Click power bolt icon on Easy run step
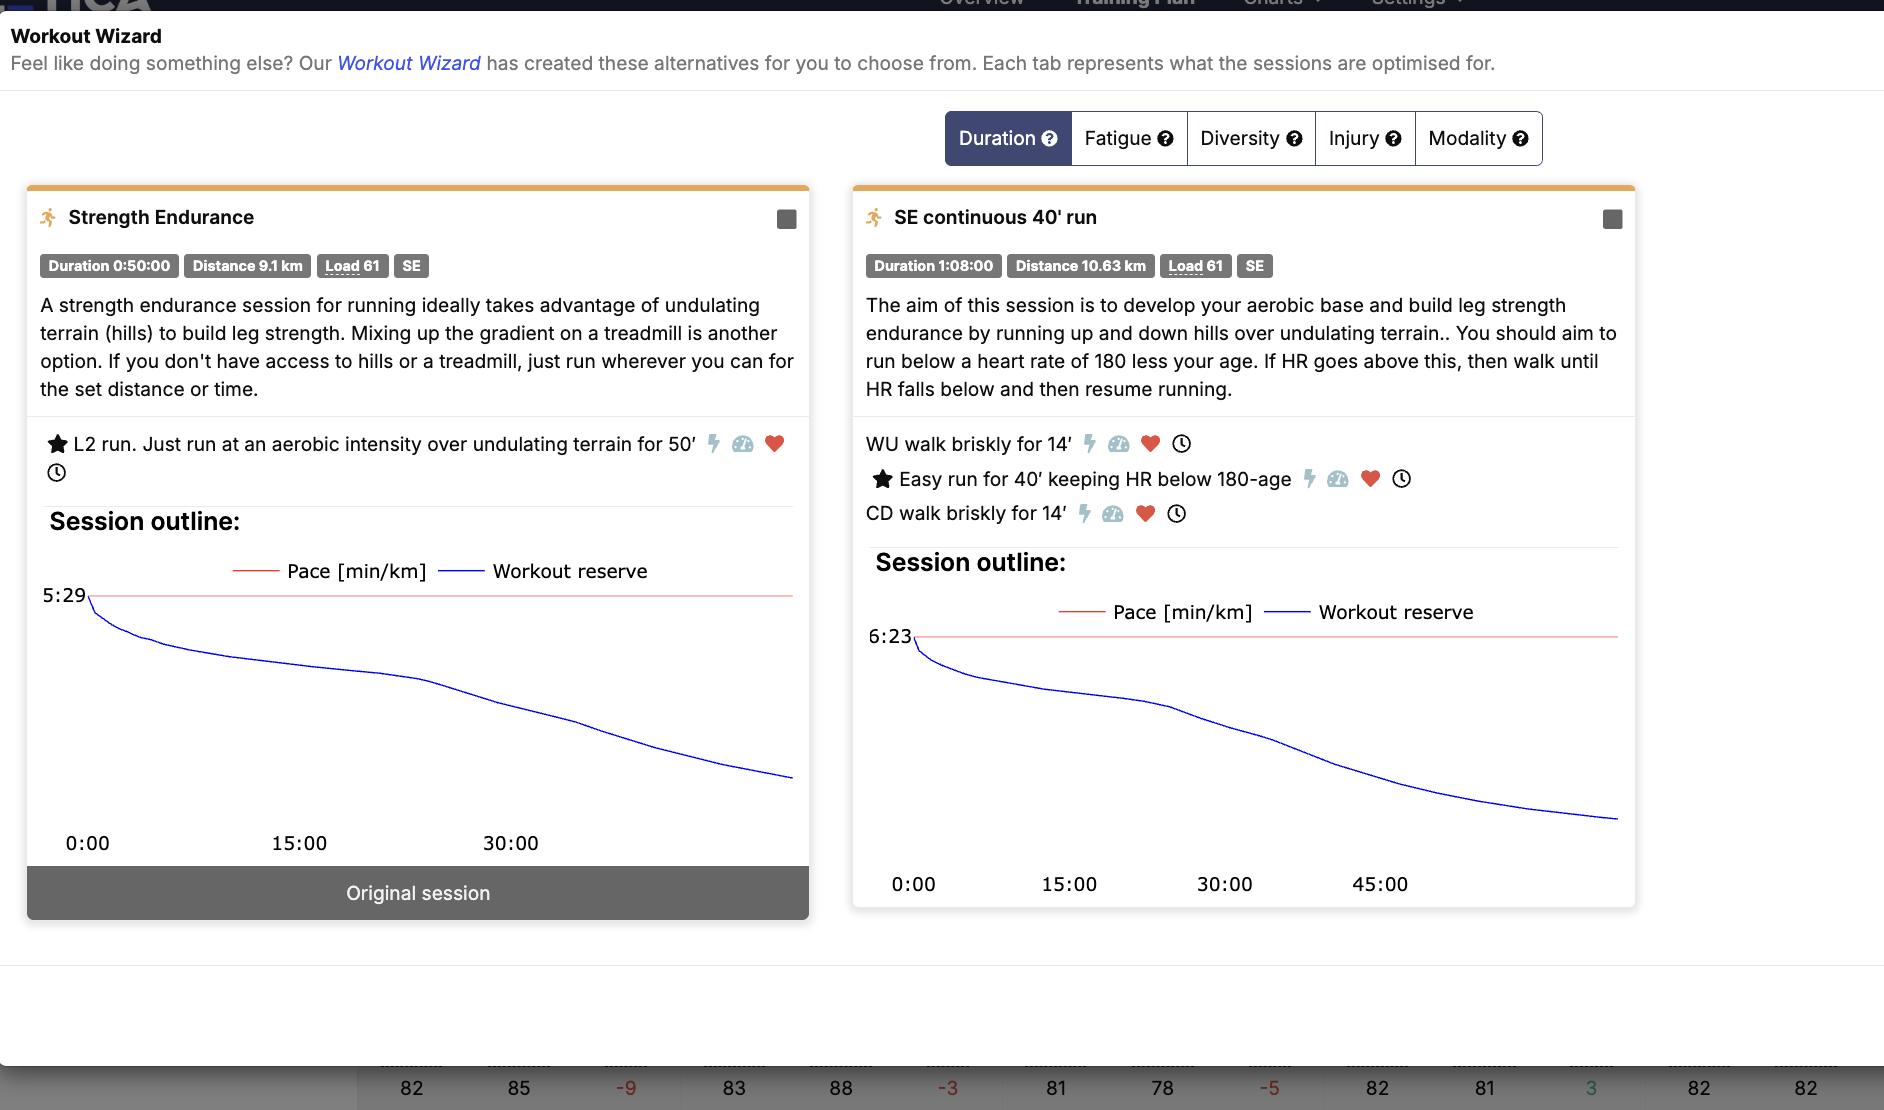The width and height of the screenshot is (1884, 1110). (x=1309, y=479)
